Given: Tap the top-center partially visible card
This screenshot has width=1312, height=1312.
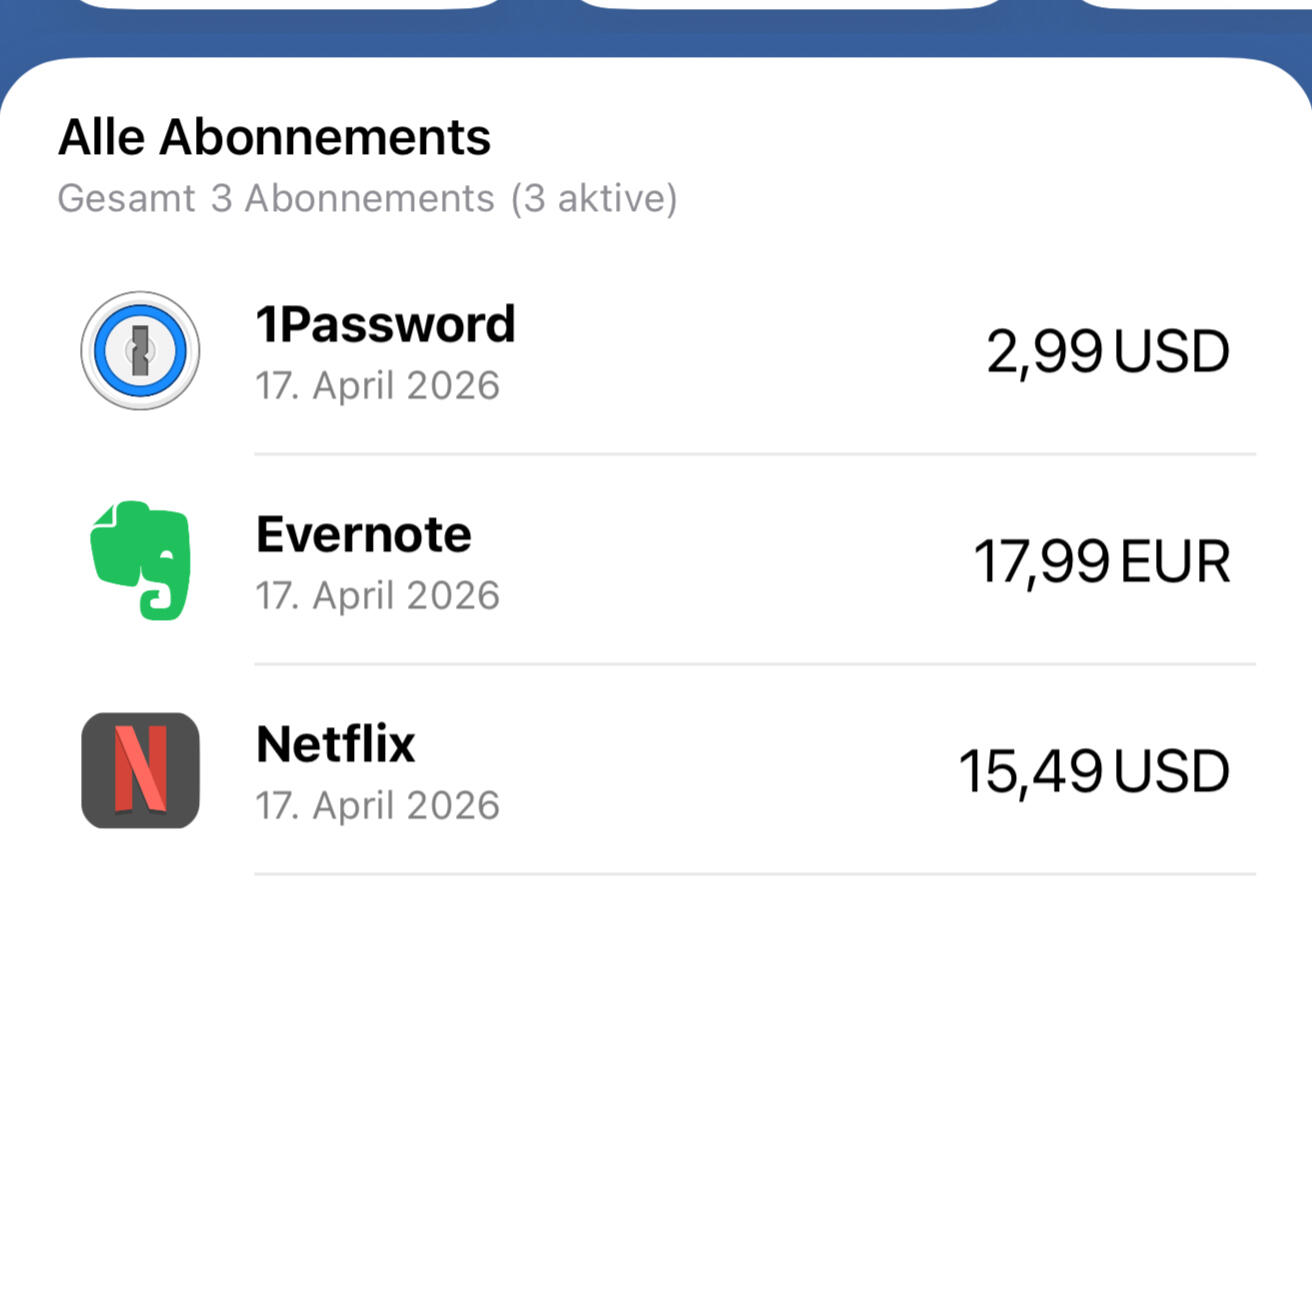Looking at the screenshot, I should pyautogui.click(x=790, y=3).
